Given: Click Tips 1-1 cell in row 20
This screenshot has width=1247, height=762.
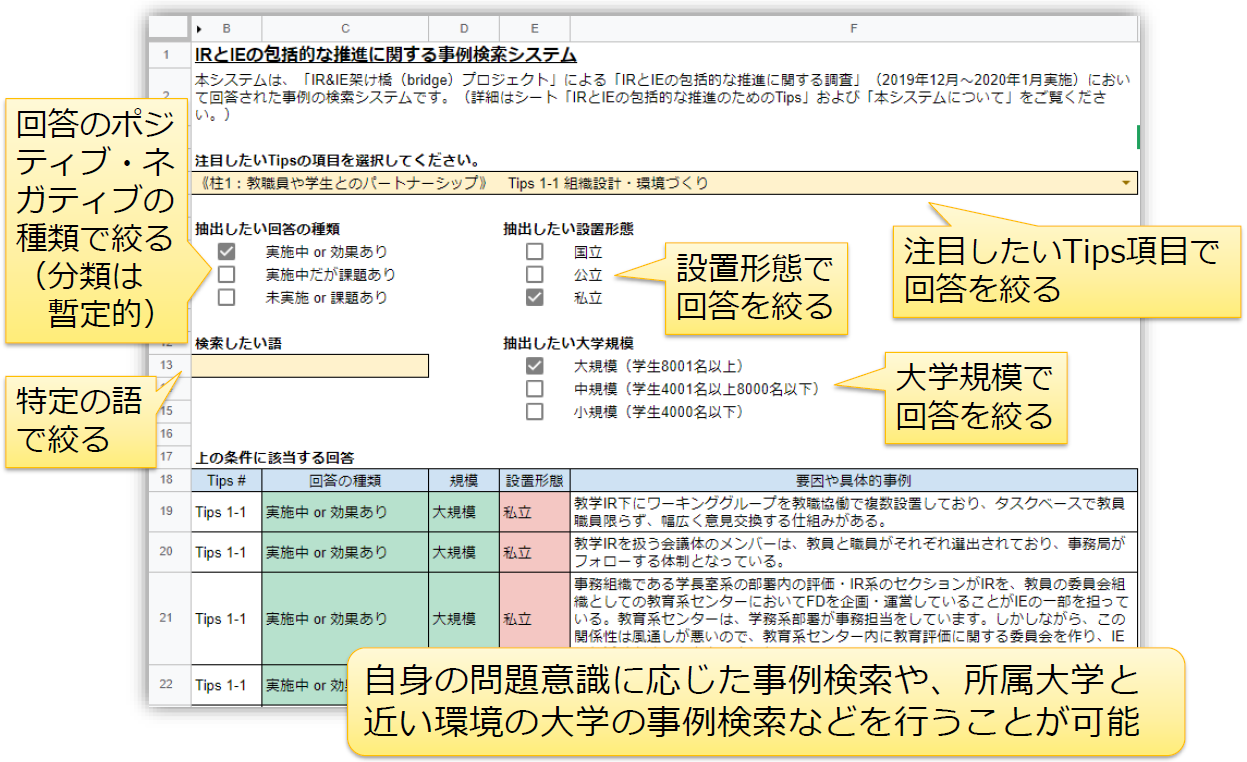Looking at the screenshot, I should coord(226,552).
